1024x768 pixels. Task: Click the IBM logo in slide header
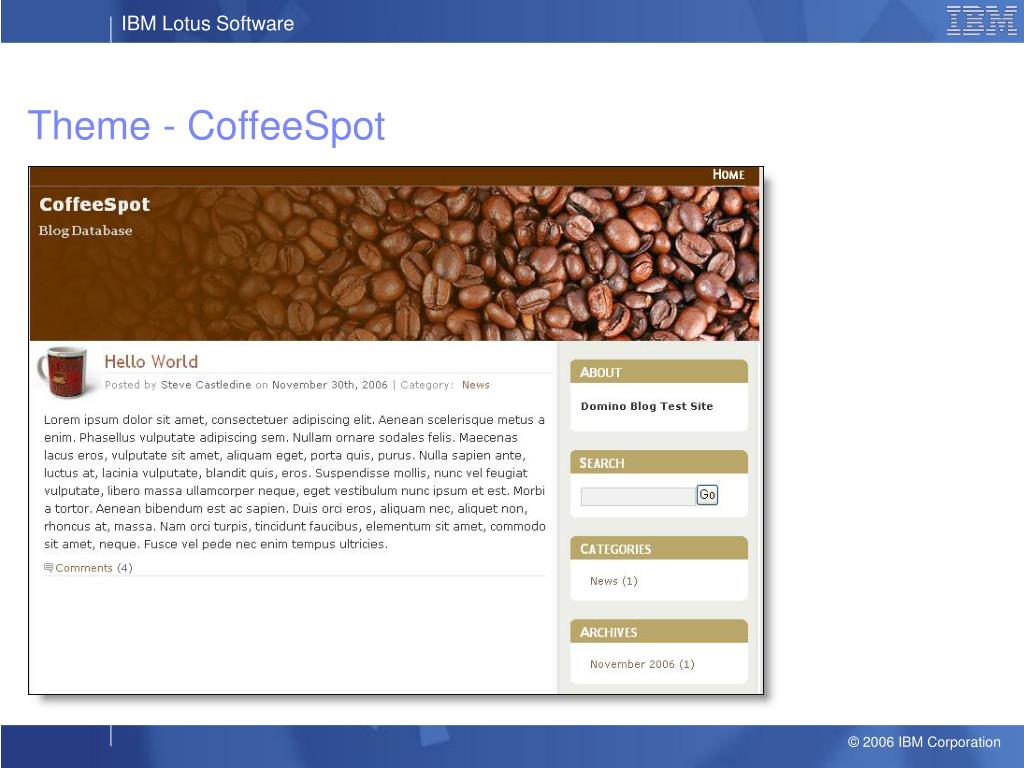[x=981, y=20]
